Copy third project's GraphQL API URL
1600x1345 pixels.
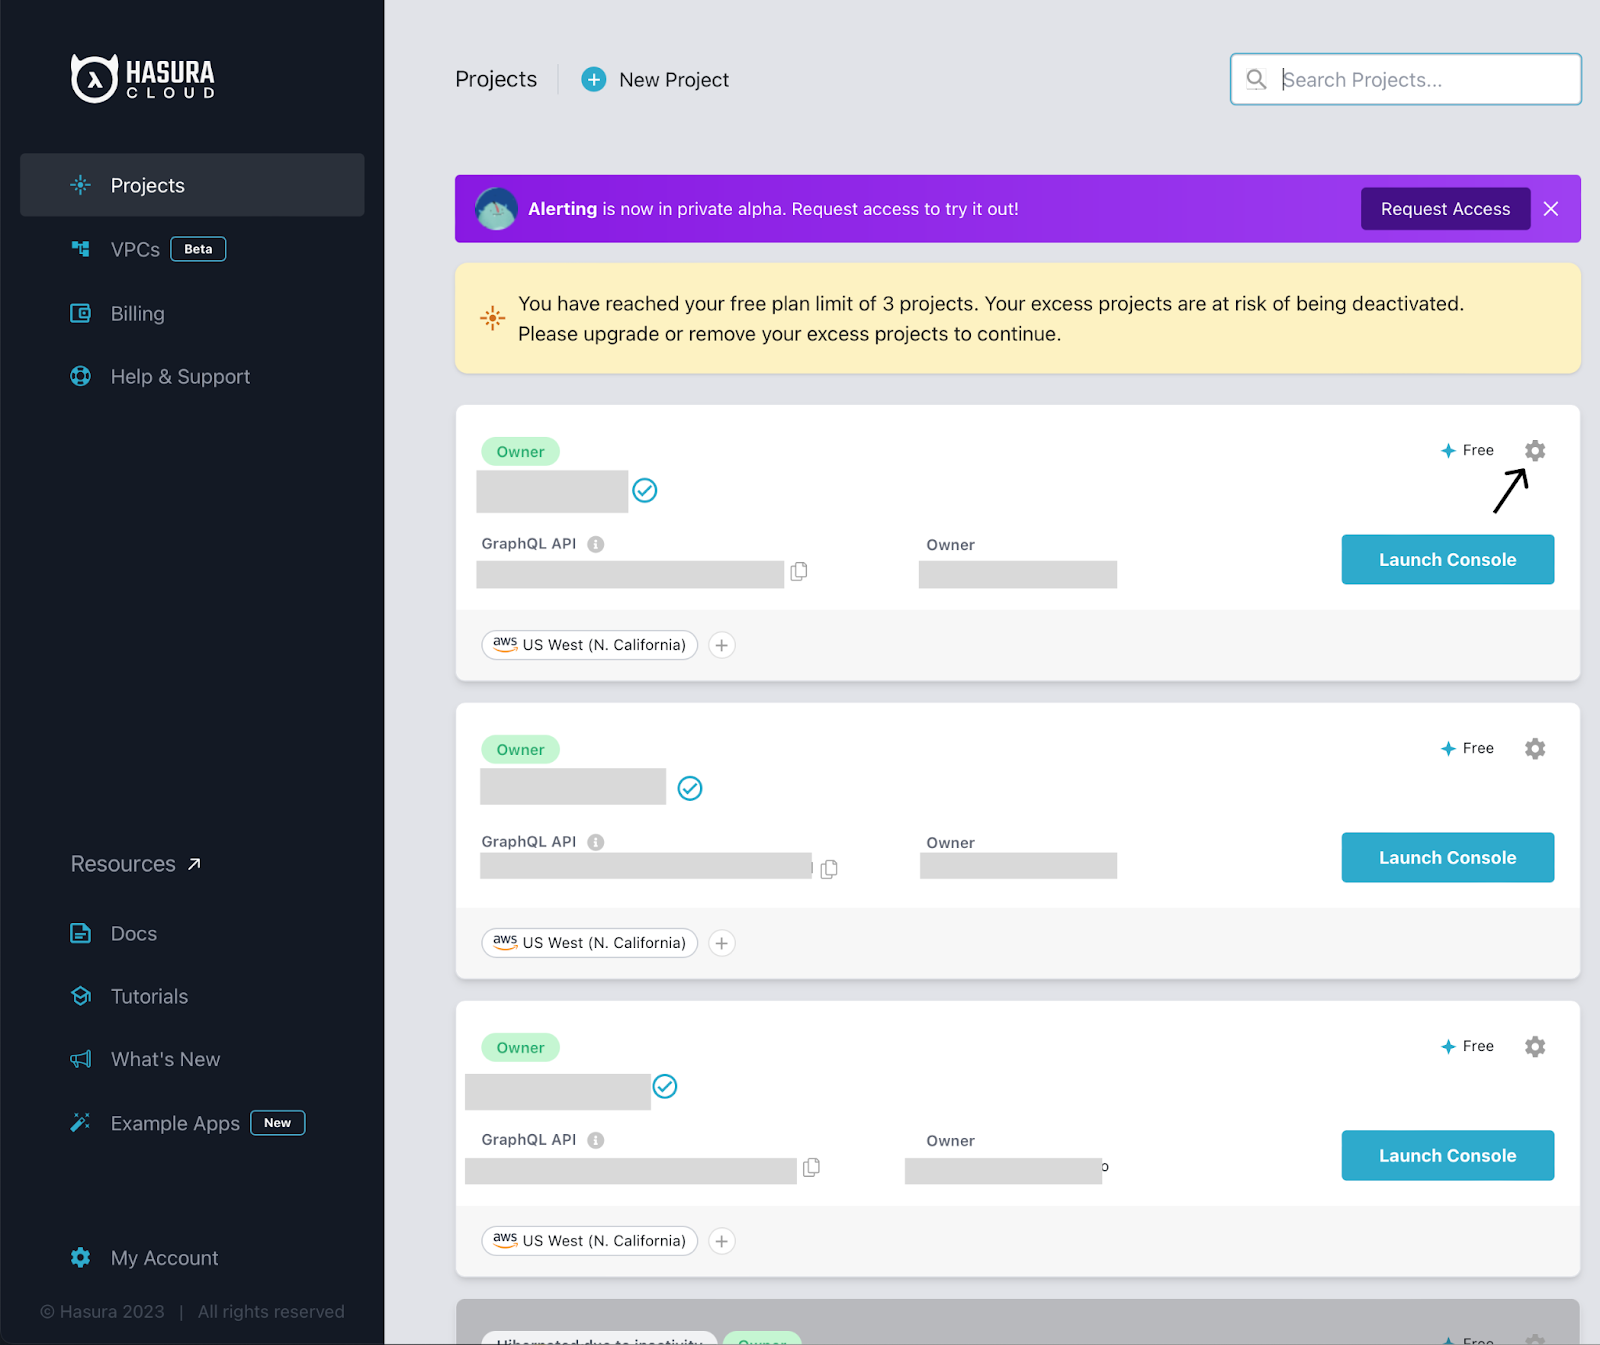(812, 1167)
